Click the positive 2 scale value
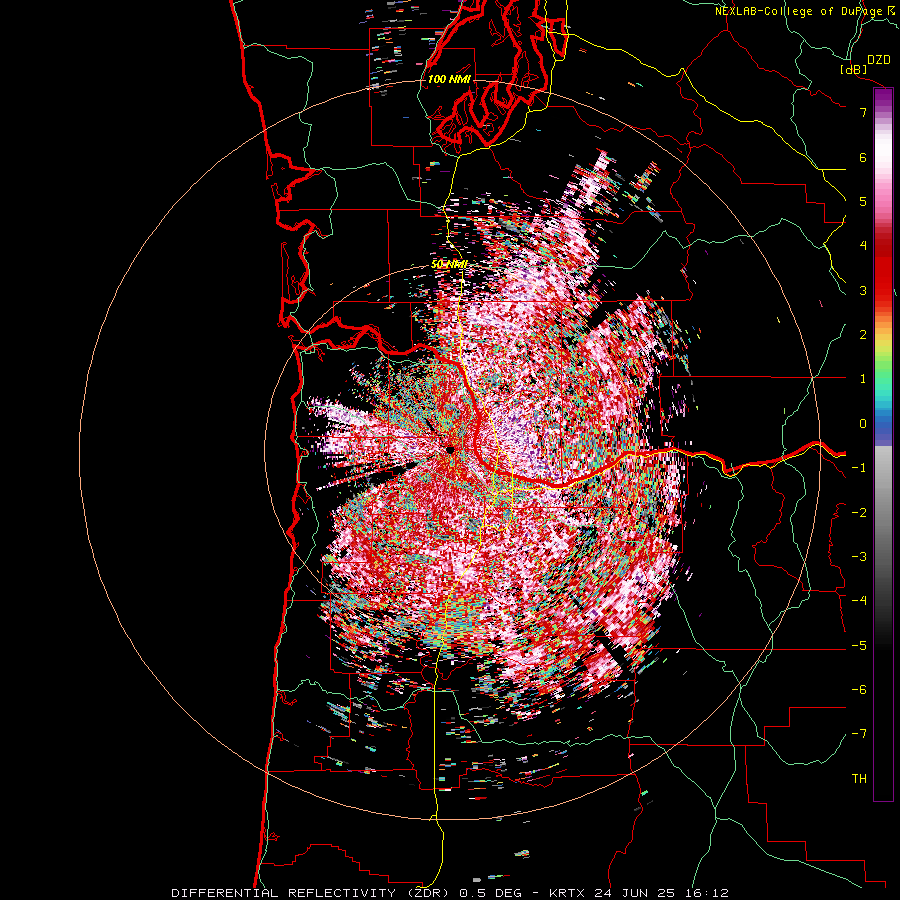 863,335
